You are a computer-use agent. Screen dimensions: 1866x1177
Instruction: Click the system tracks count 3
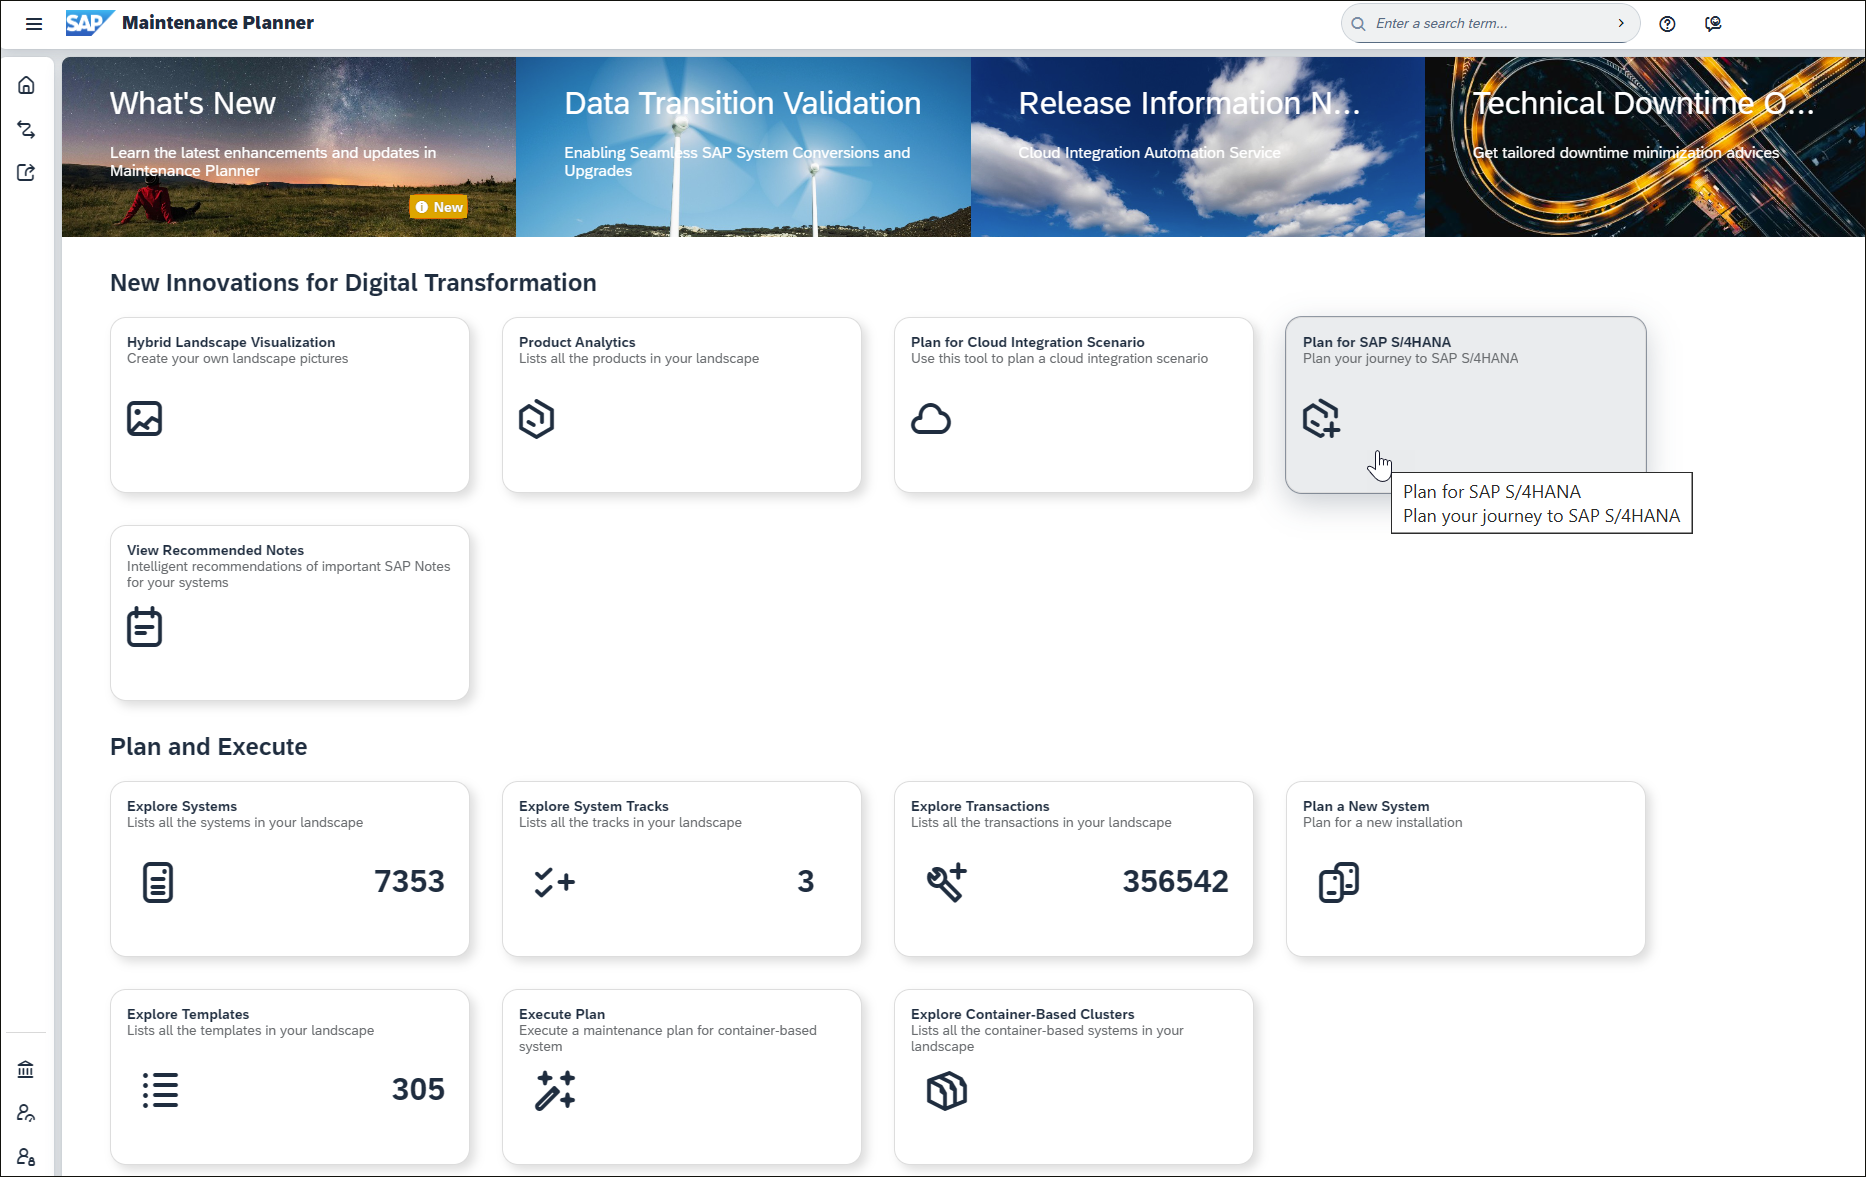[x=806, y=881]
